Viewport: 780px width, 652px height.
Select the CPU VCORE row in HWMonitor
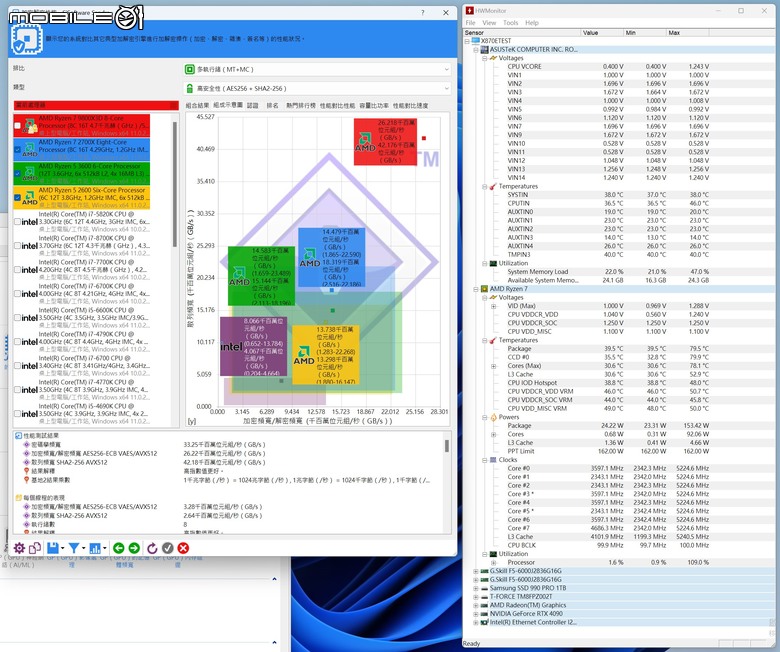pyautogui.click(x=608, y=67)
